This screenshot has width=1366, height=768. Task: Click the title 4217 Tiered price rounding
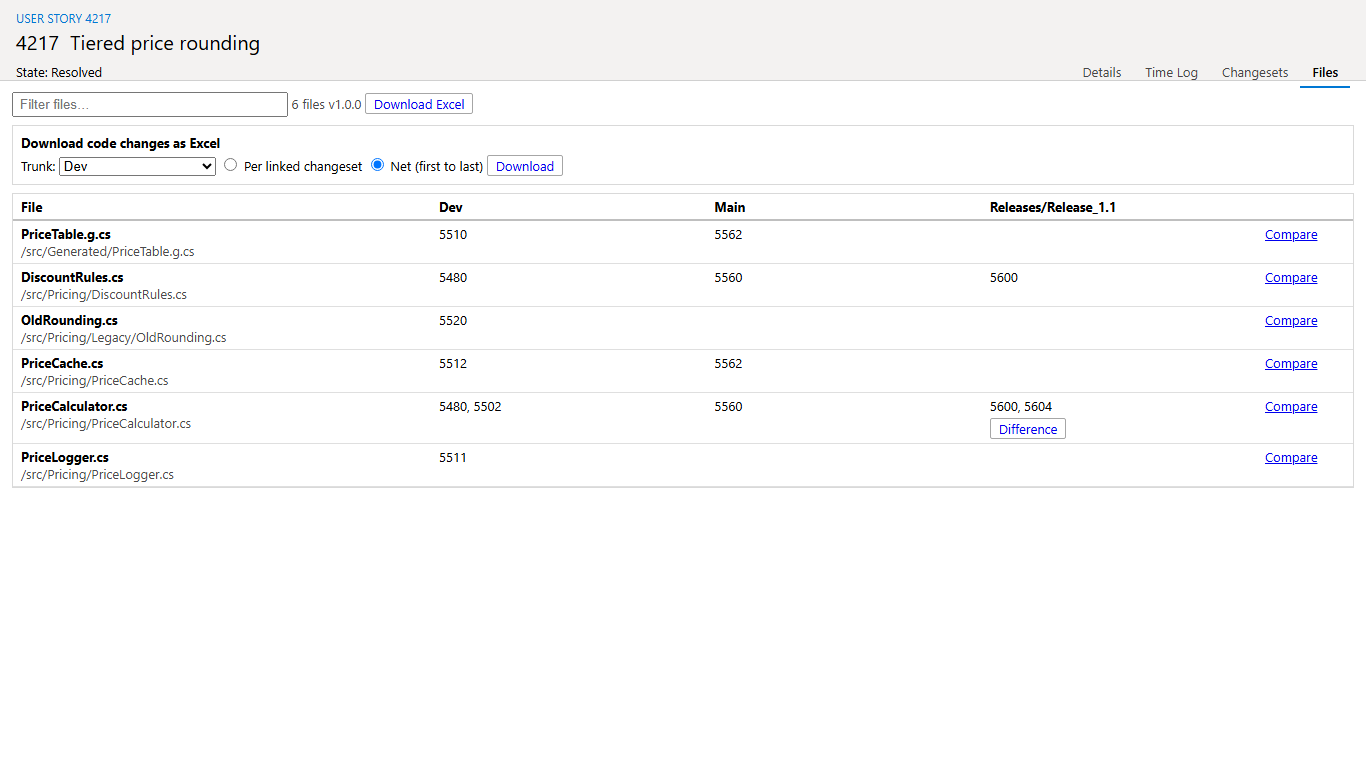[138, 44]
